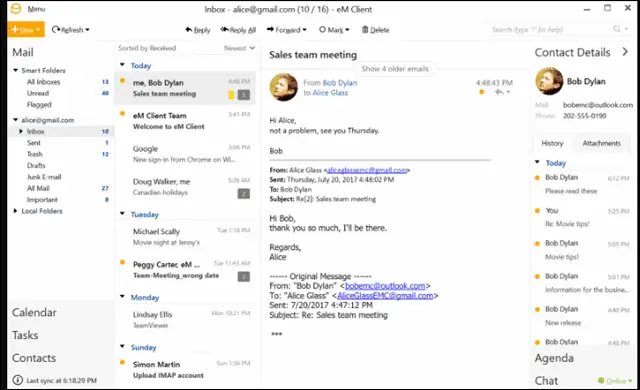
Task: Collapse the Monday message group
Action: click(122, 297)
